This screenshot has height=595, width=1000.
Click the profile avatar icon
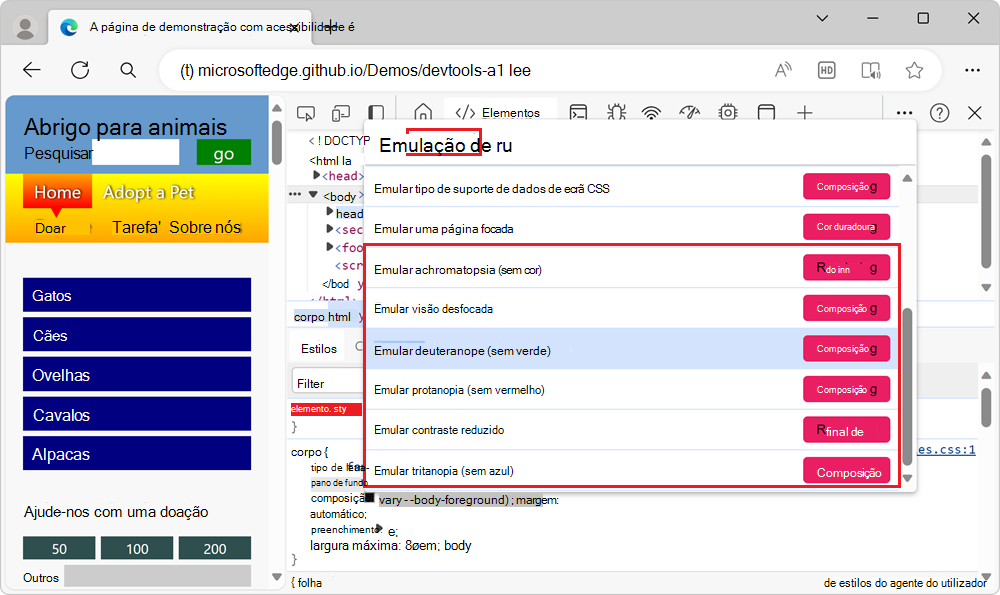(25, 27)
